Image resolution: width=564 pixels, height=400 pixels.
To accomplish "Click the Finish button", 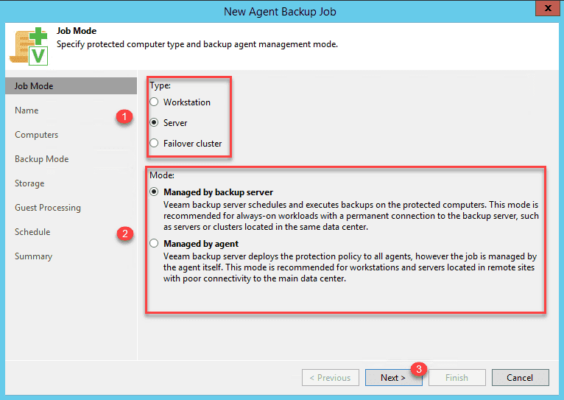I will point(457,378).
